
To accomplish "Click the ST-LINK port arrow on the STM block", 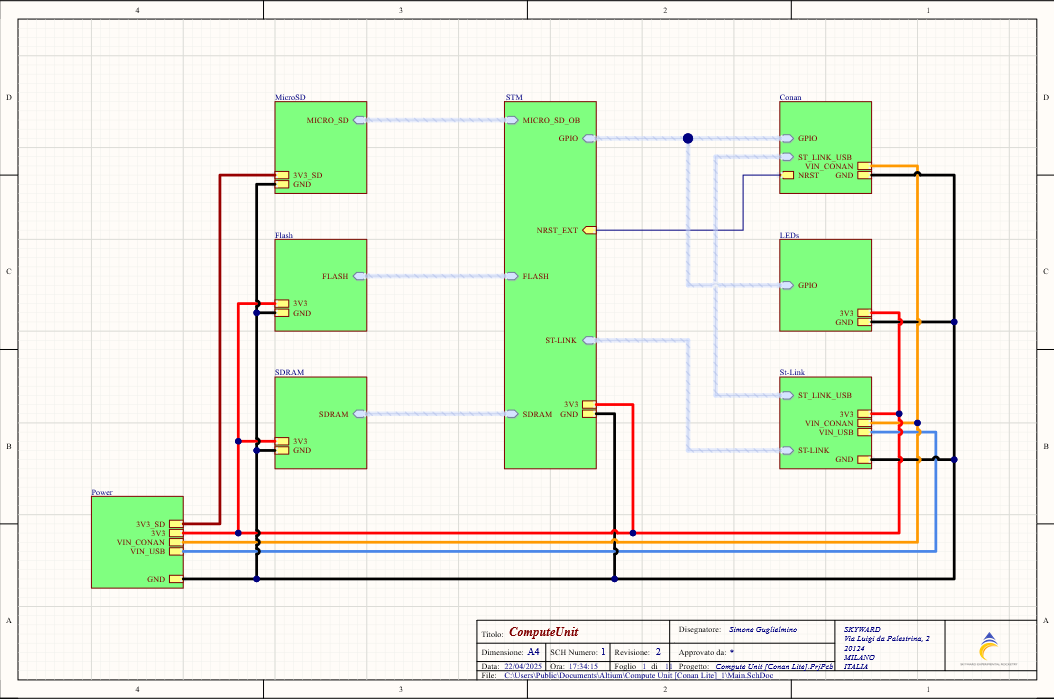I will tap(590, 340).
